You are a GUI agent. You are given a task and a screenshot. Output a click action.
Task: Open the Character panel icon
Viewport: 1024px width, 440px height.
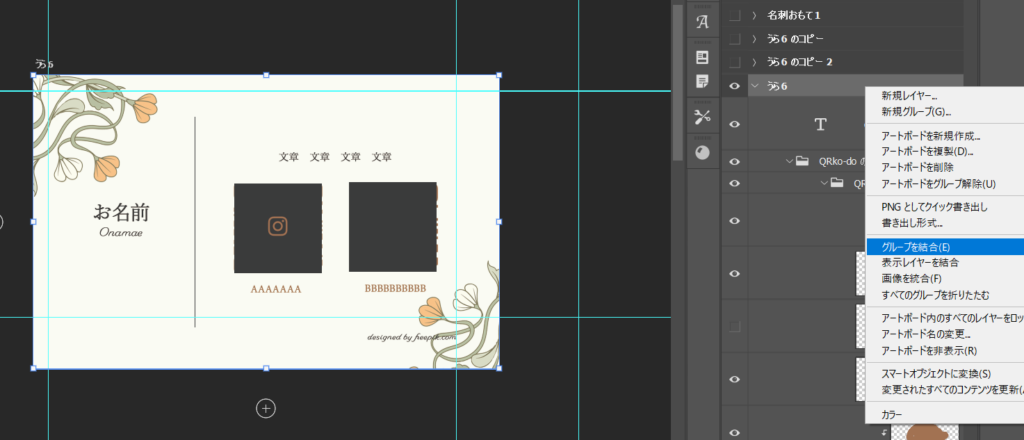(702, 22)
